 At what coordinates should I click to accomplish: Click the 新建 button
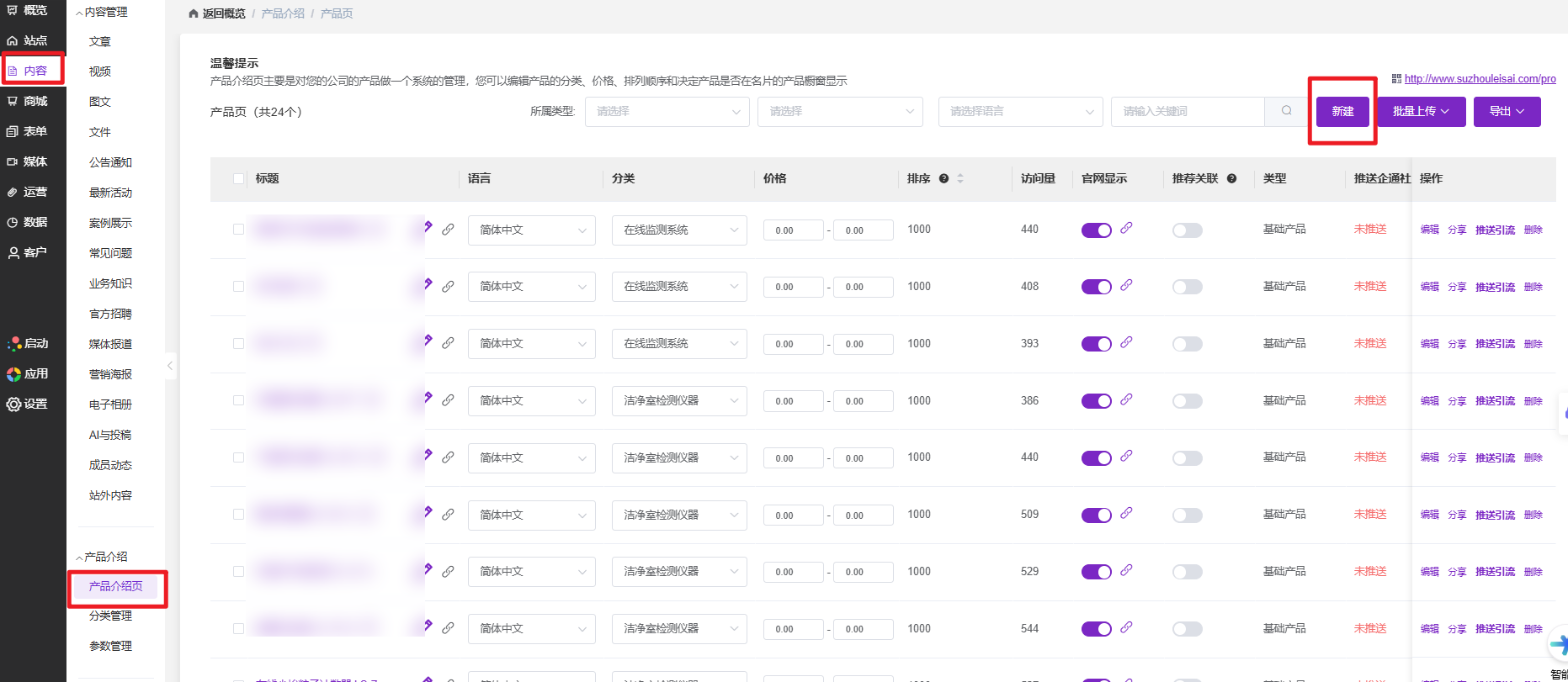pos(1342,112)
